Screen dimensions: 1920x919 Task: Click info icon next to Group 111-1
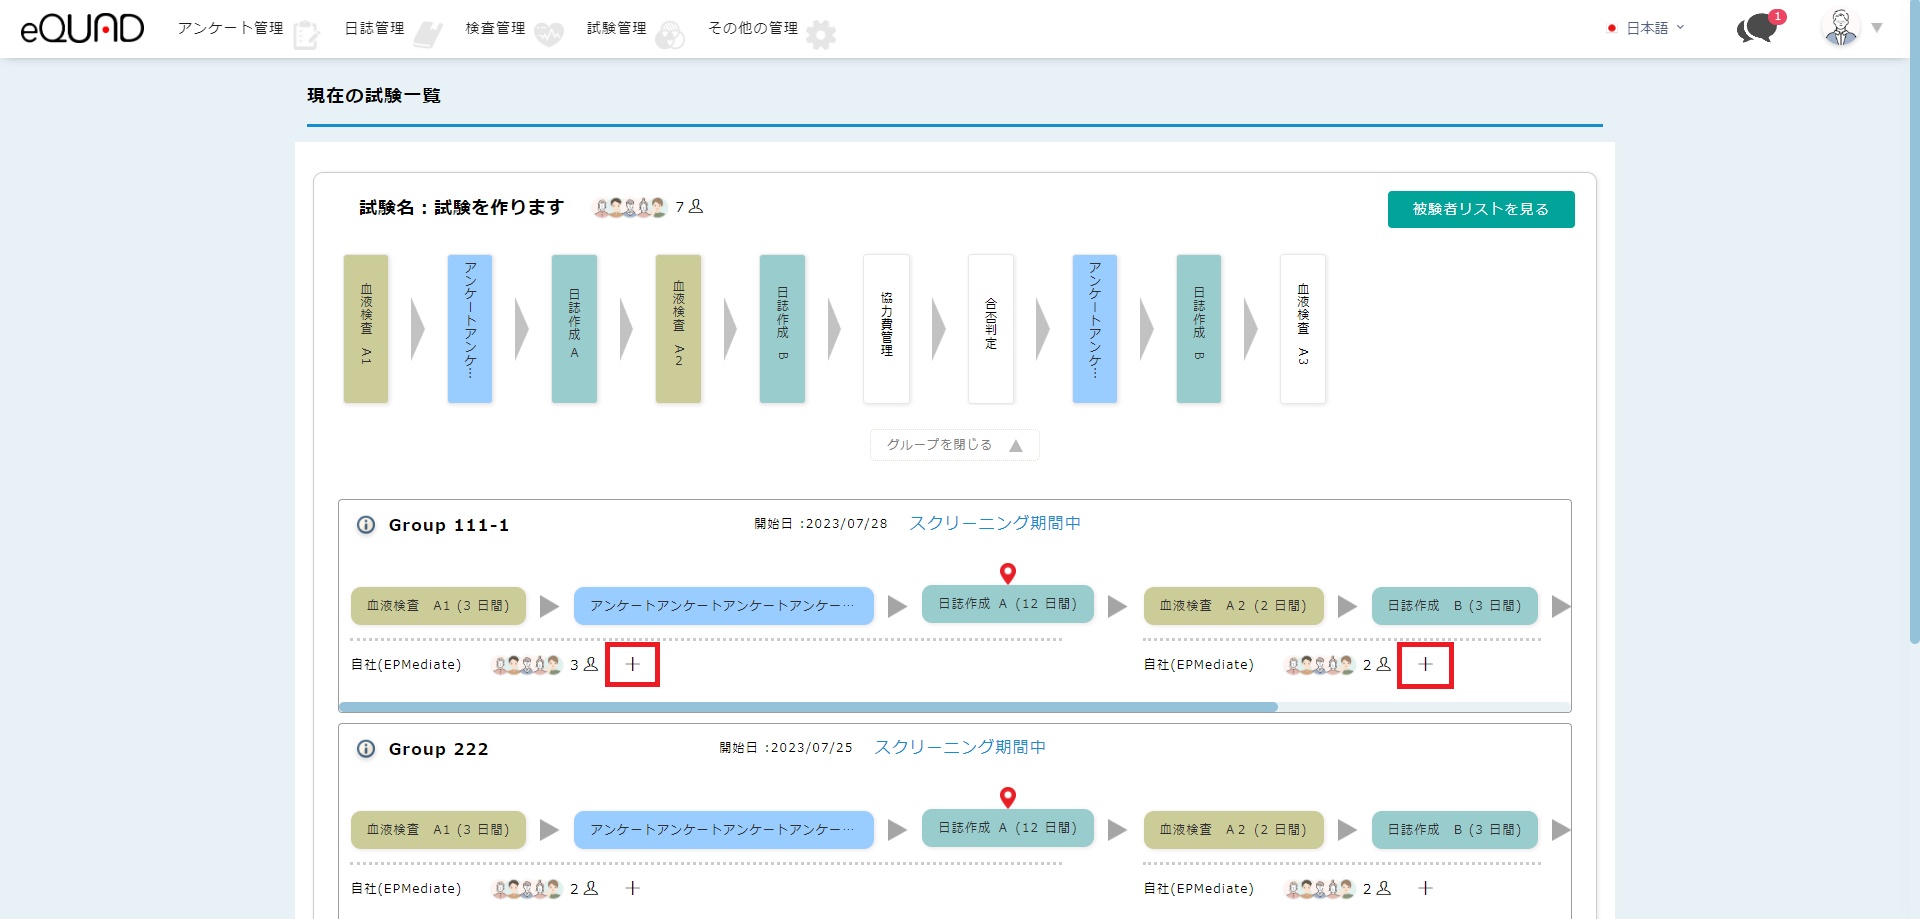(x=366, y=525)
